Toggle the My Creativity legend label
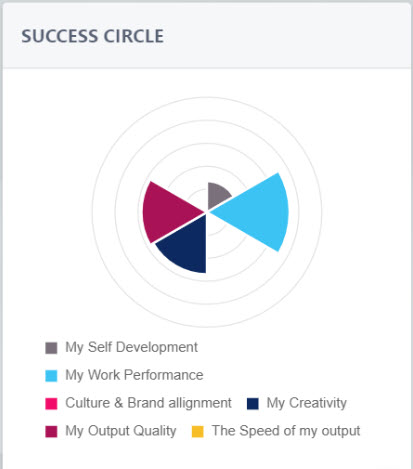The height and width of the screenshot is (469, 413). [x=306, y=403]
